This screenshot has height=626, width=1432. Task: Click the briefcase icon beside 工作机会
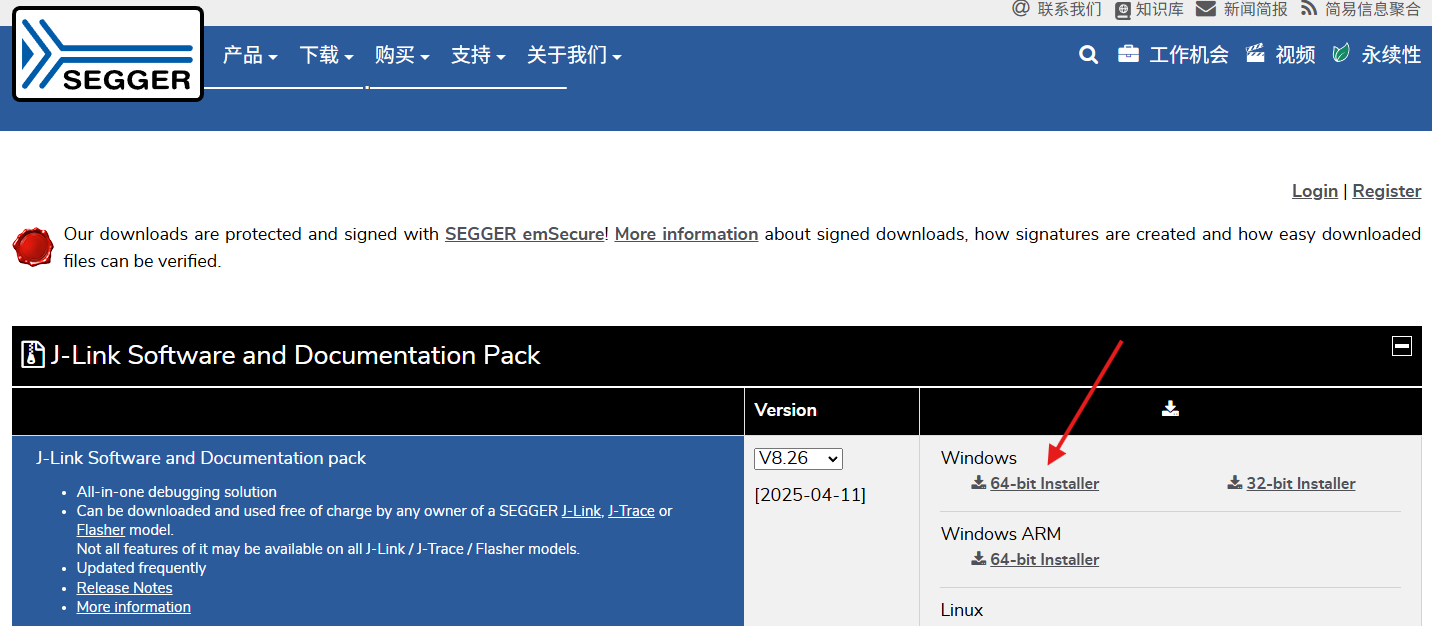click(1128, 54)
